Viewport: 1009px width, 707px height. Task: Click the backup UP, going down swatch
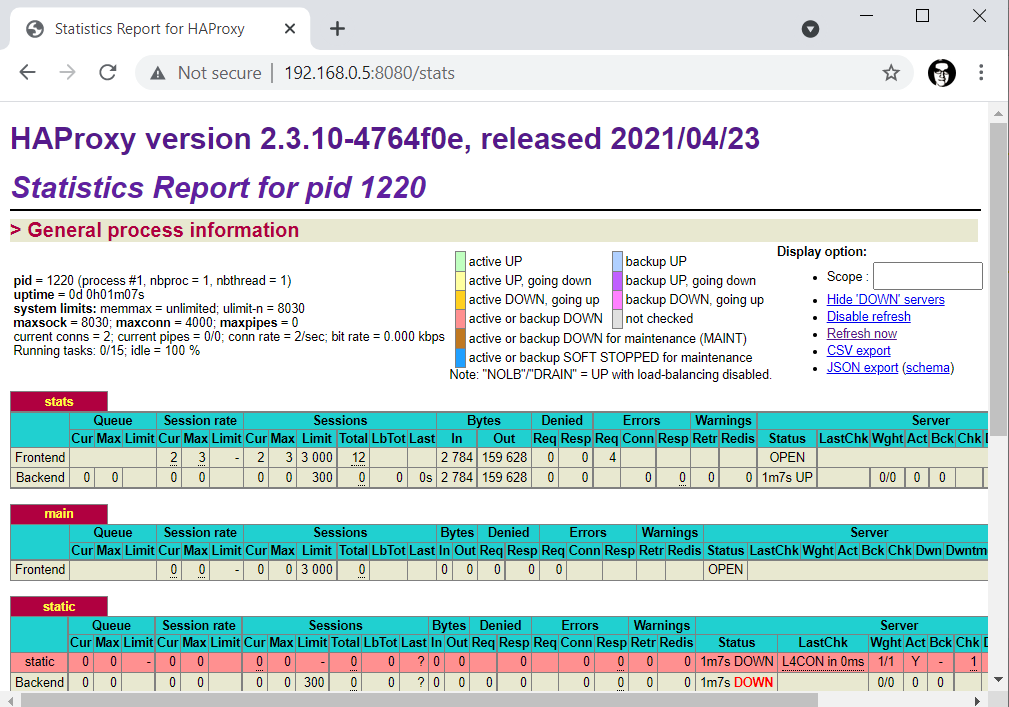point(617,280)
